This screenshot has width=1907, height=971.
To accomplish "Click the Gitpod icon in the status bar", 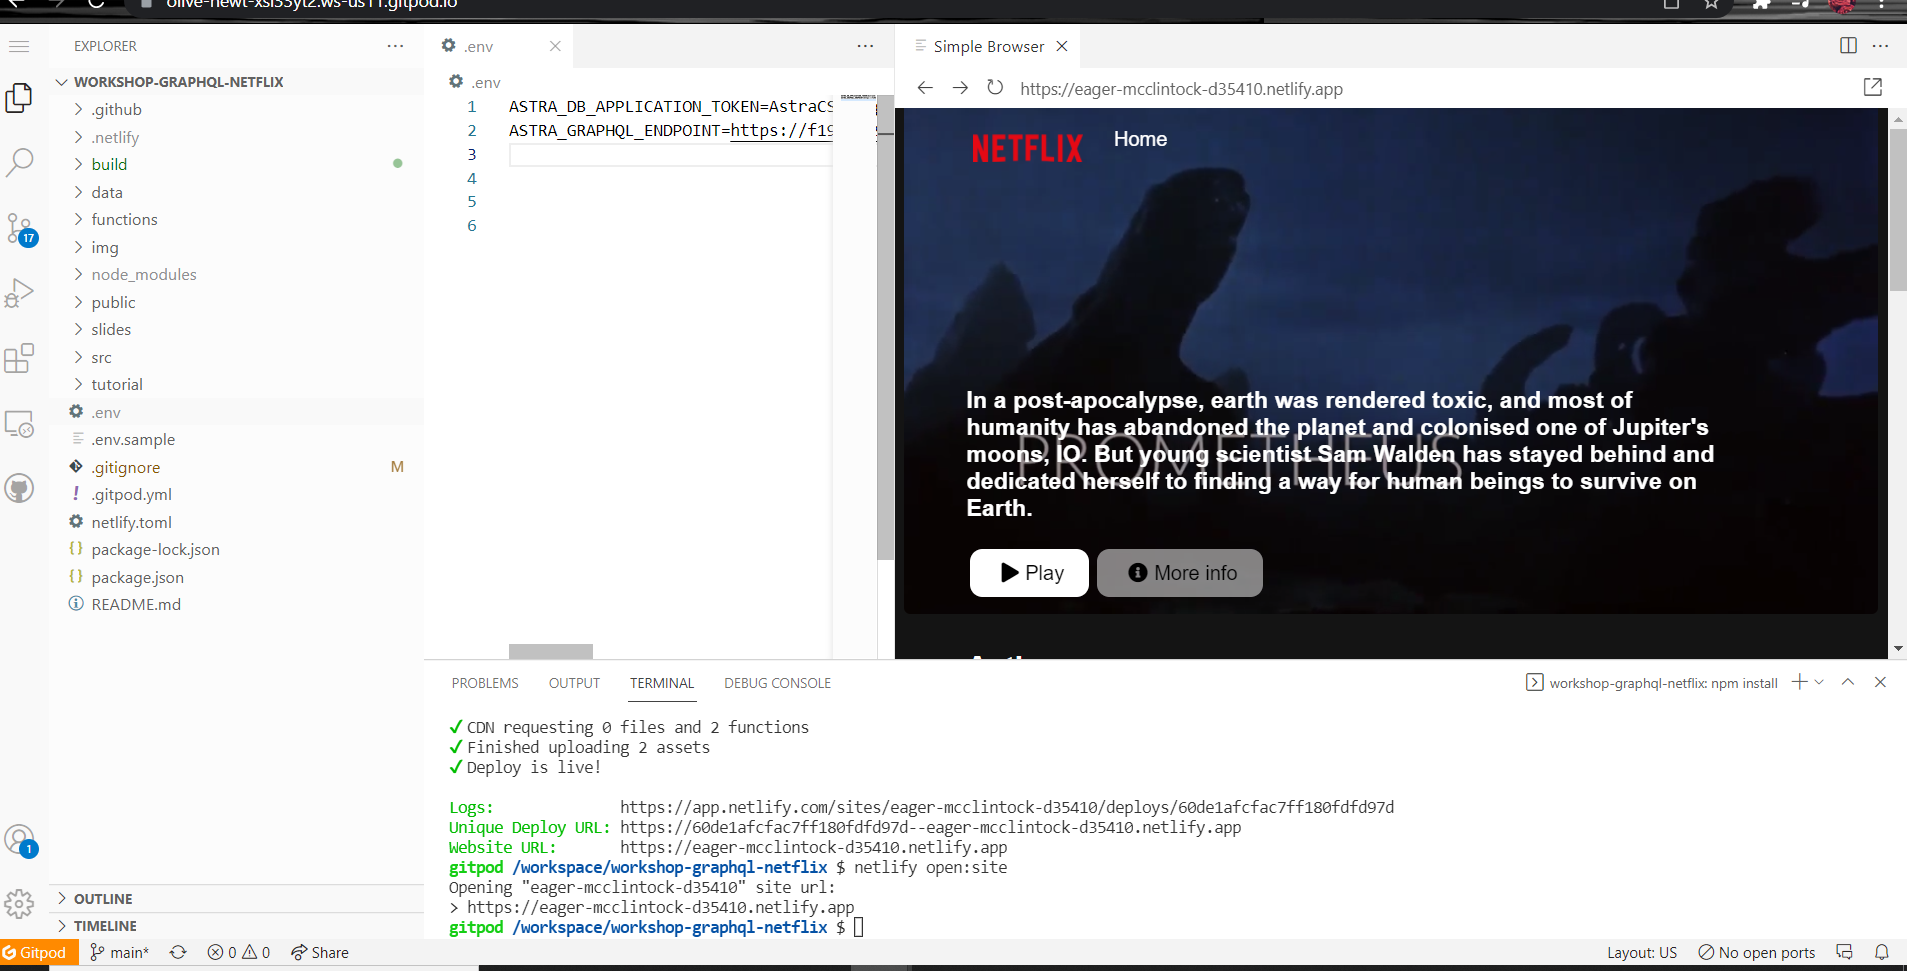I will click(x=37, y=952).
